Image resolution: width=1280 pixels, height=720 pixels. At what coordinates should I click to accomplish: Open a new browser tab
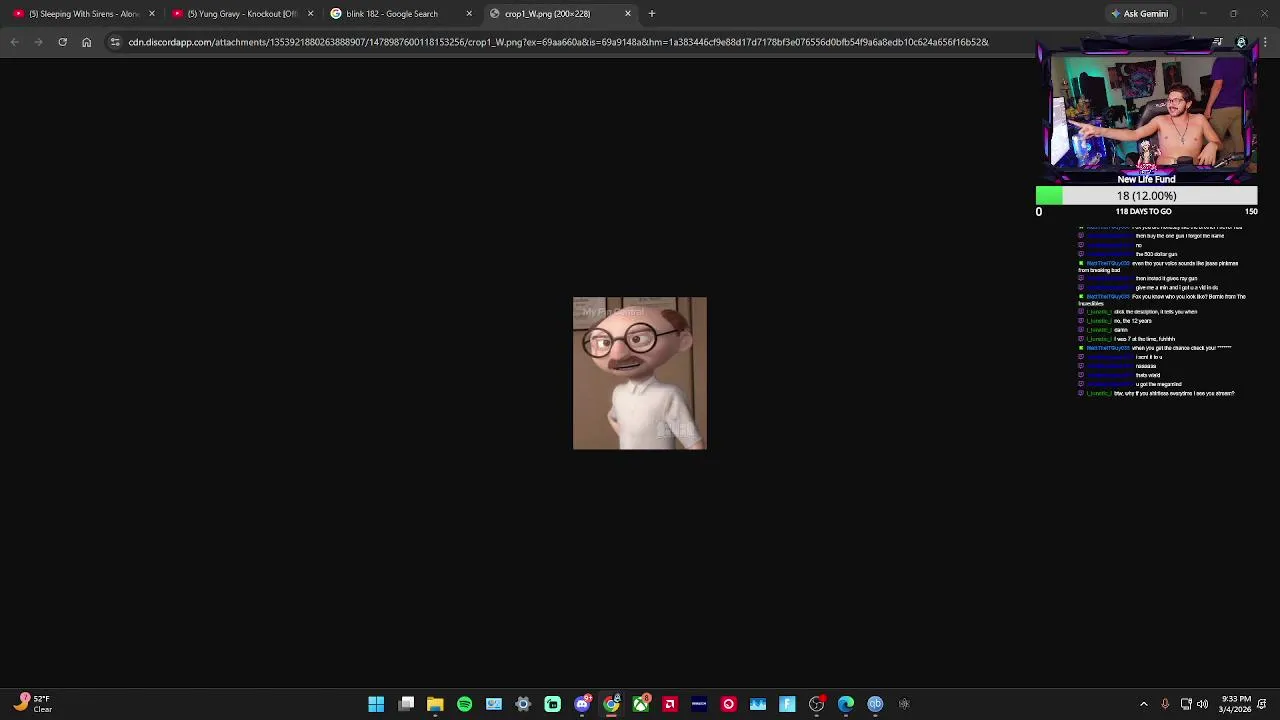click(x=652, y=14)
